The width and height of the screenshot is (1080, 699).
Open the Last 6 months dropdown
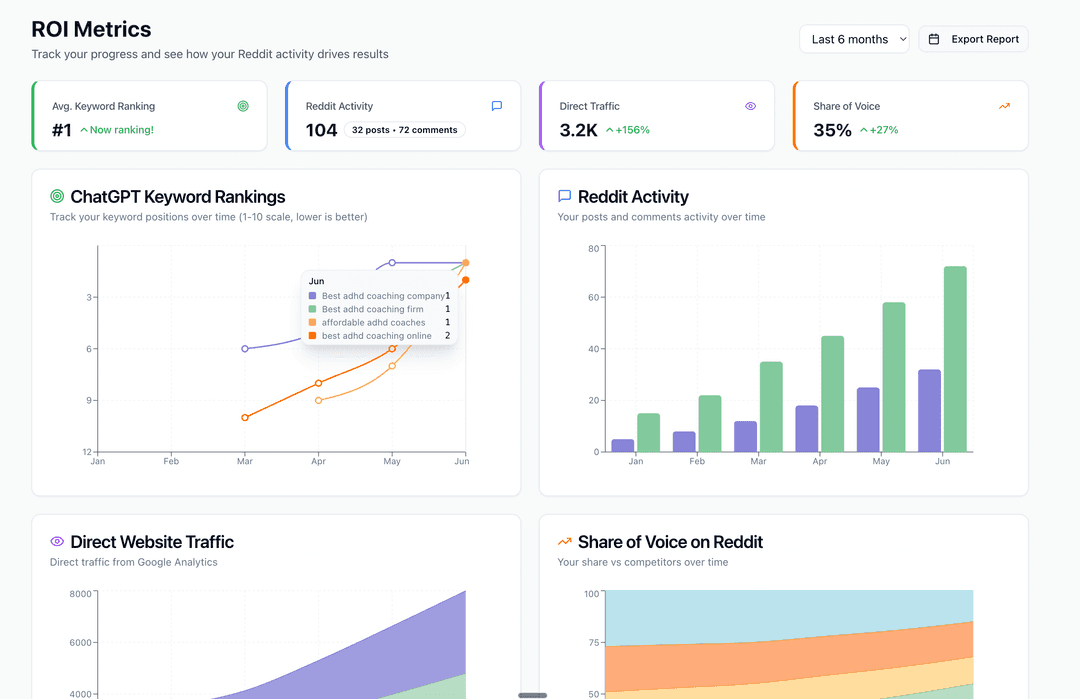tap(854, 39)
